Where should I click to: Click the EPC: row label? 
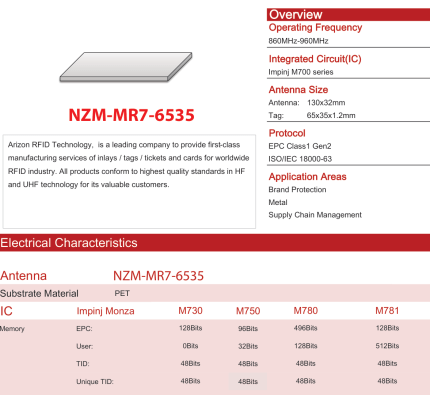point(84,329)
